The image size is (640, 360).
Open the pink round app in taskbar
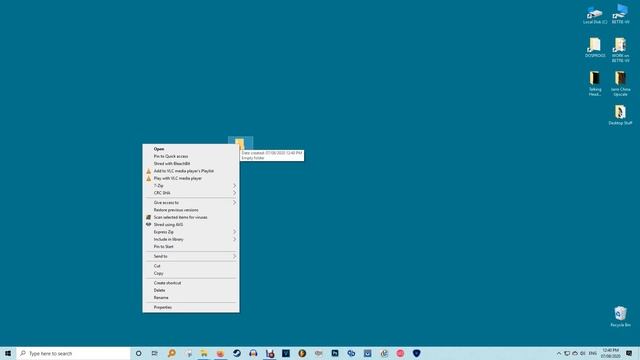pyautogui.click(x=400, y=353)
